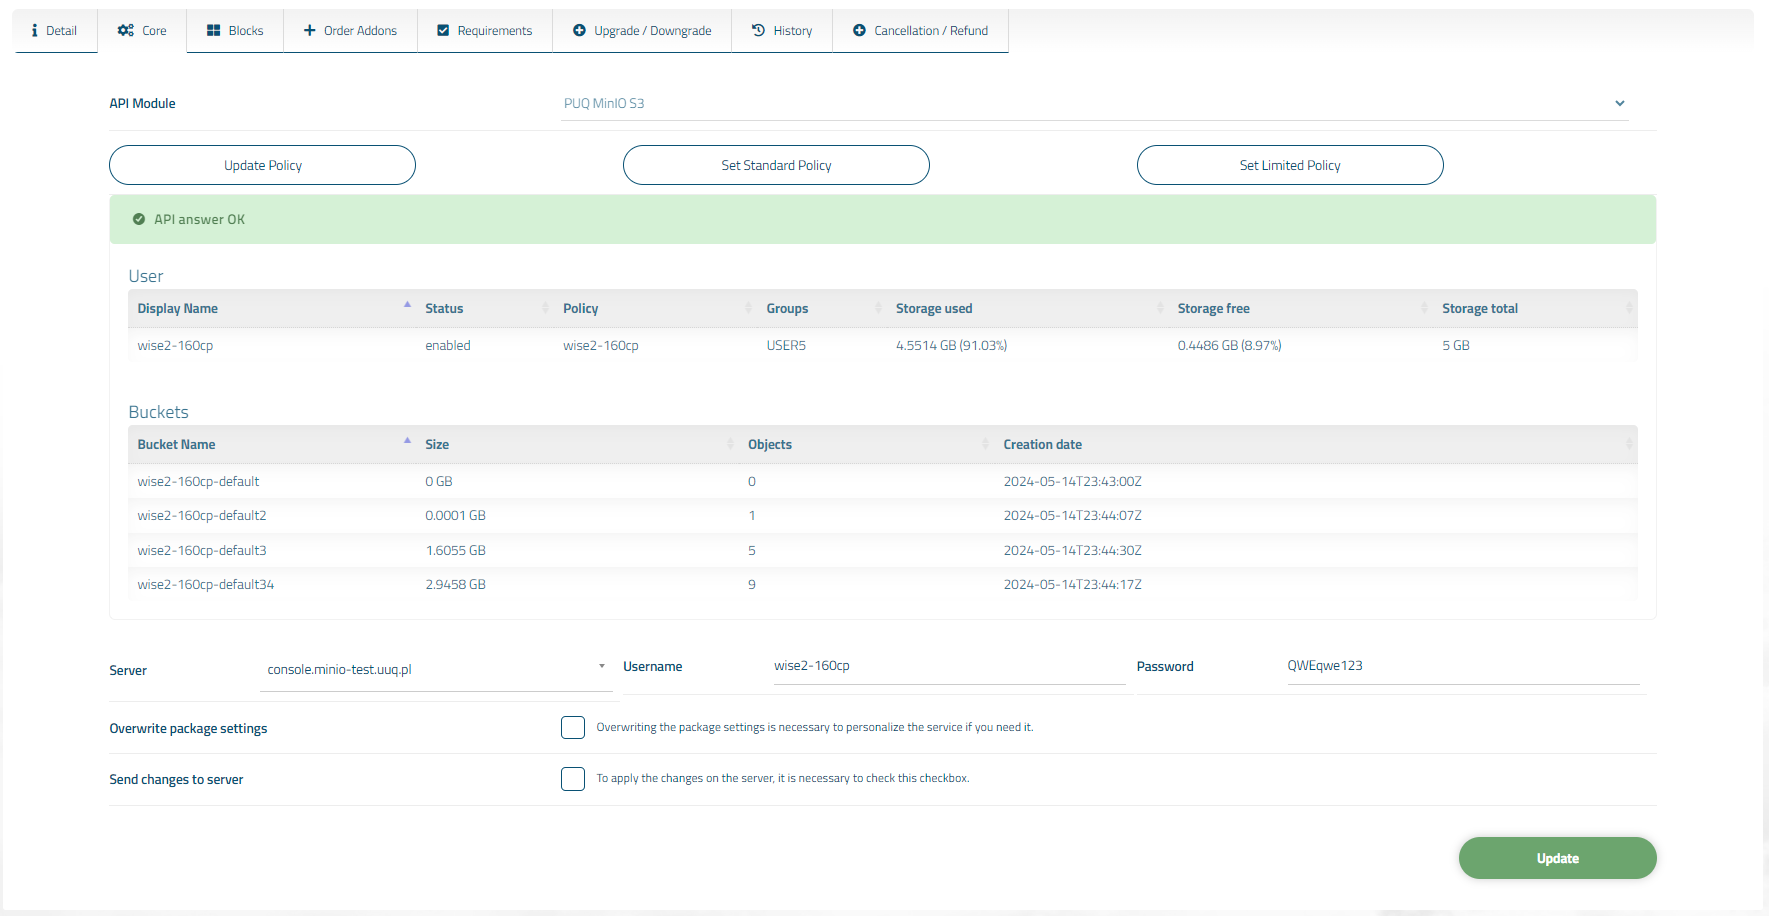Click the 0.4486 GB (8.97%) storage free cell
Image resolution: width=1769 pixels, height=916 pixels.
(x=1229, y=345)
